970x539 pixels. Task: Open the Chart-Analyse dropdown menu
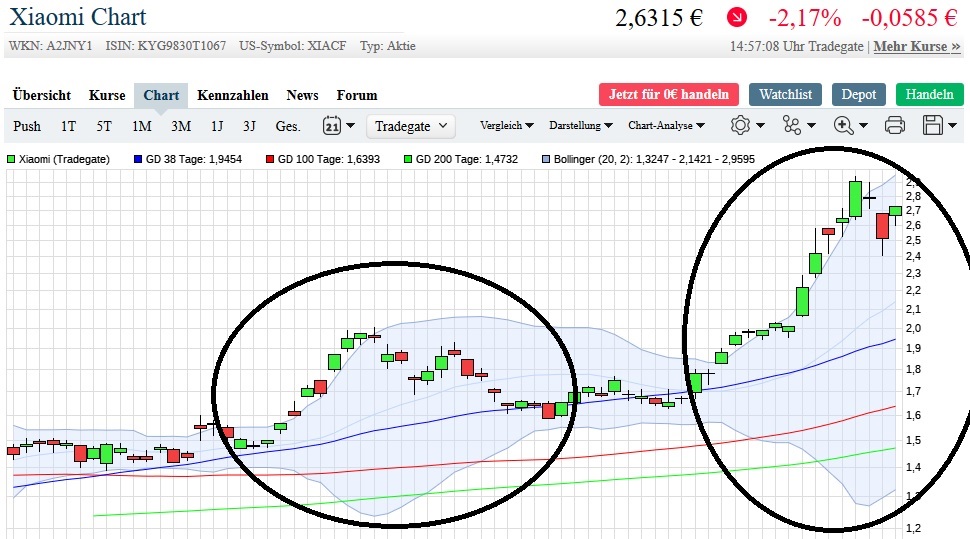[666, 126]
